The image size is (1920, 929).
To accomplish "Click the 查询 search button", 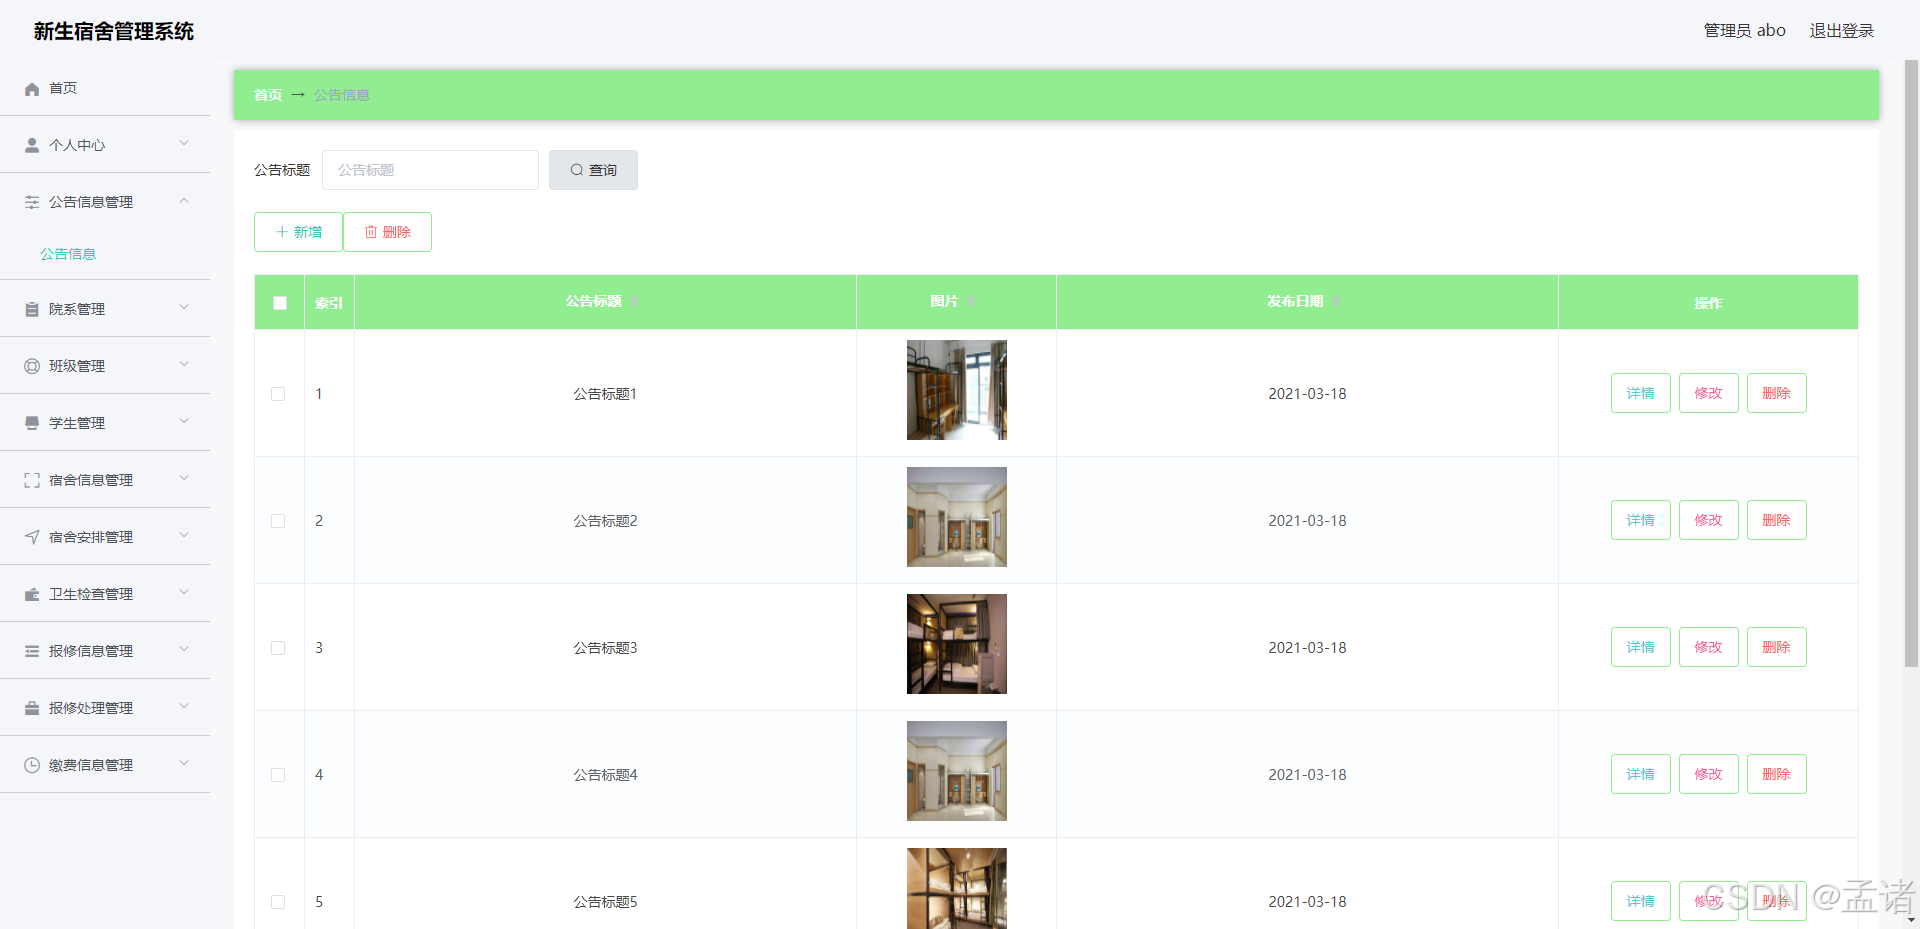I will (x=593, y=170).
